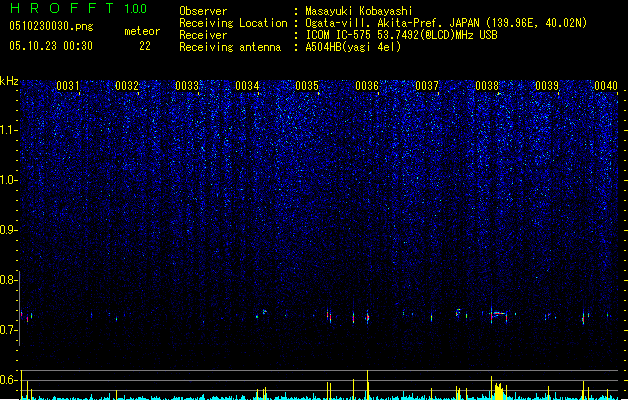Click the tallest yellow intensity spike near 0036
Screen dimensions: 629x400
(x=367, y=385)
